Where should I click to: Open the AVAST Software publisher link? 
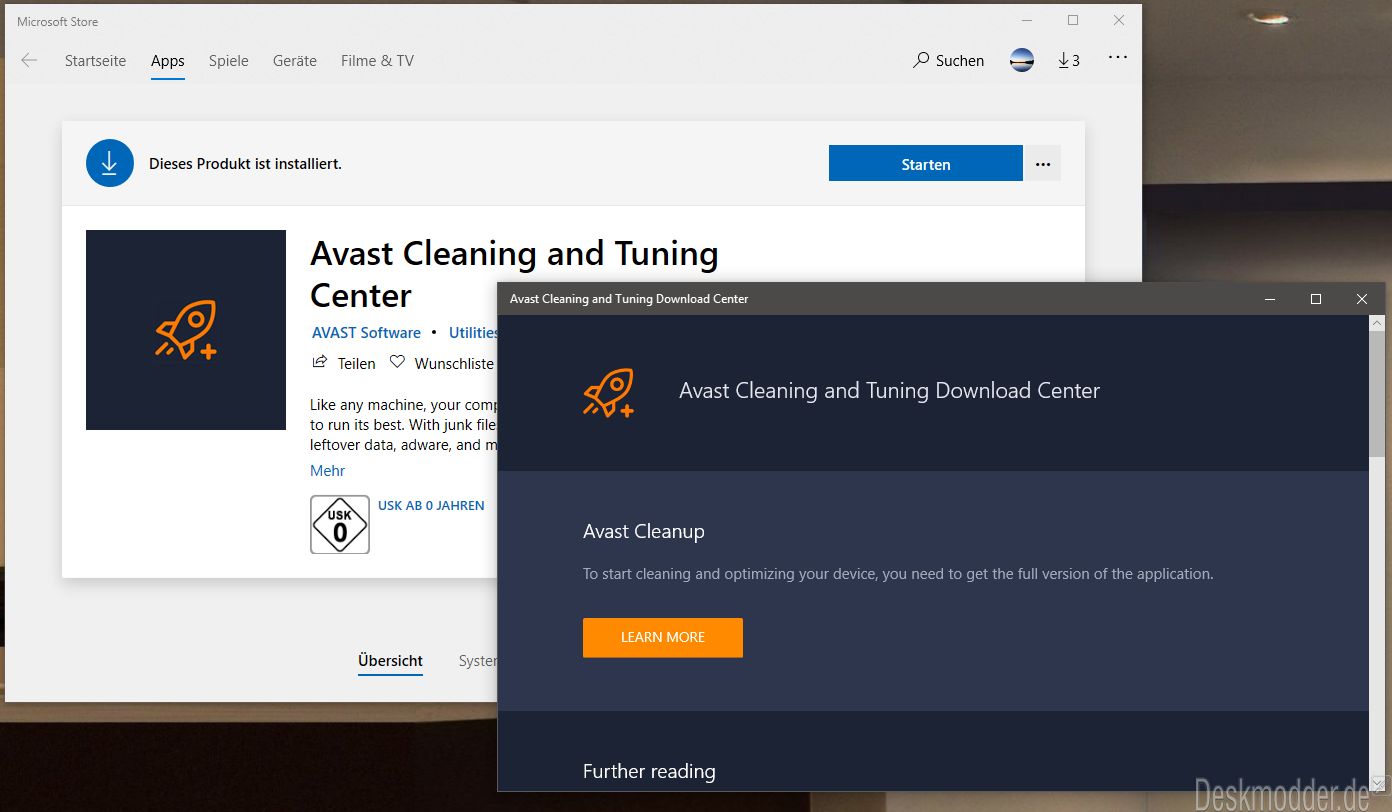[x=366, y=333]
